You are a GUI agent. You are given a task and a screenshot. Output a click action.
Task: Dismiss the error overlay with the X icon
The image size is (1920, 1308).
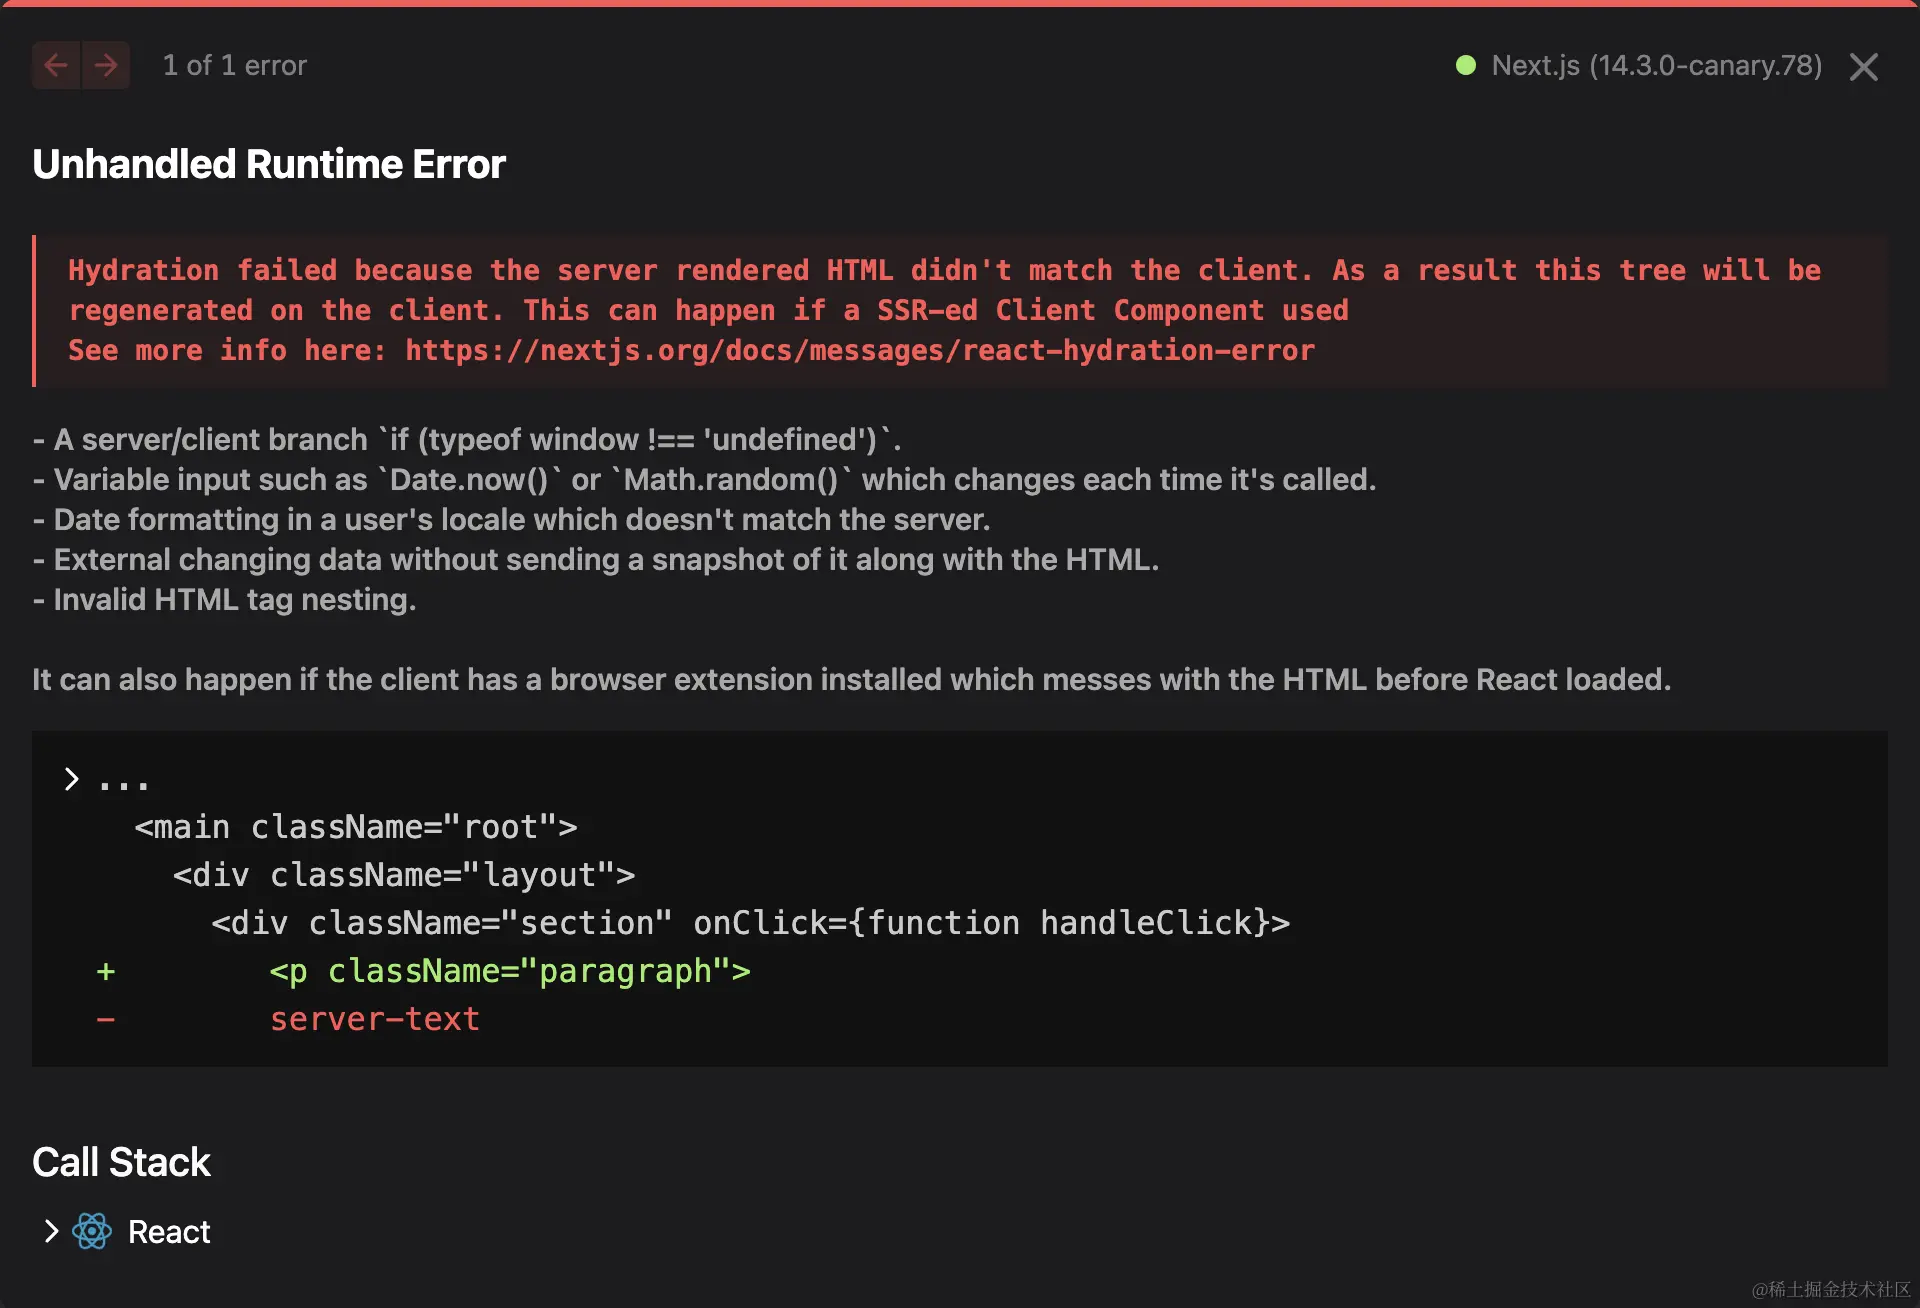tap(1863, 66)
